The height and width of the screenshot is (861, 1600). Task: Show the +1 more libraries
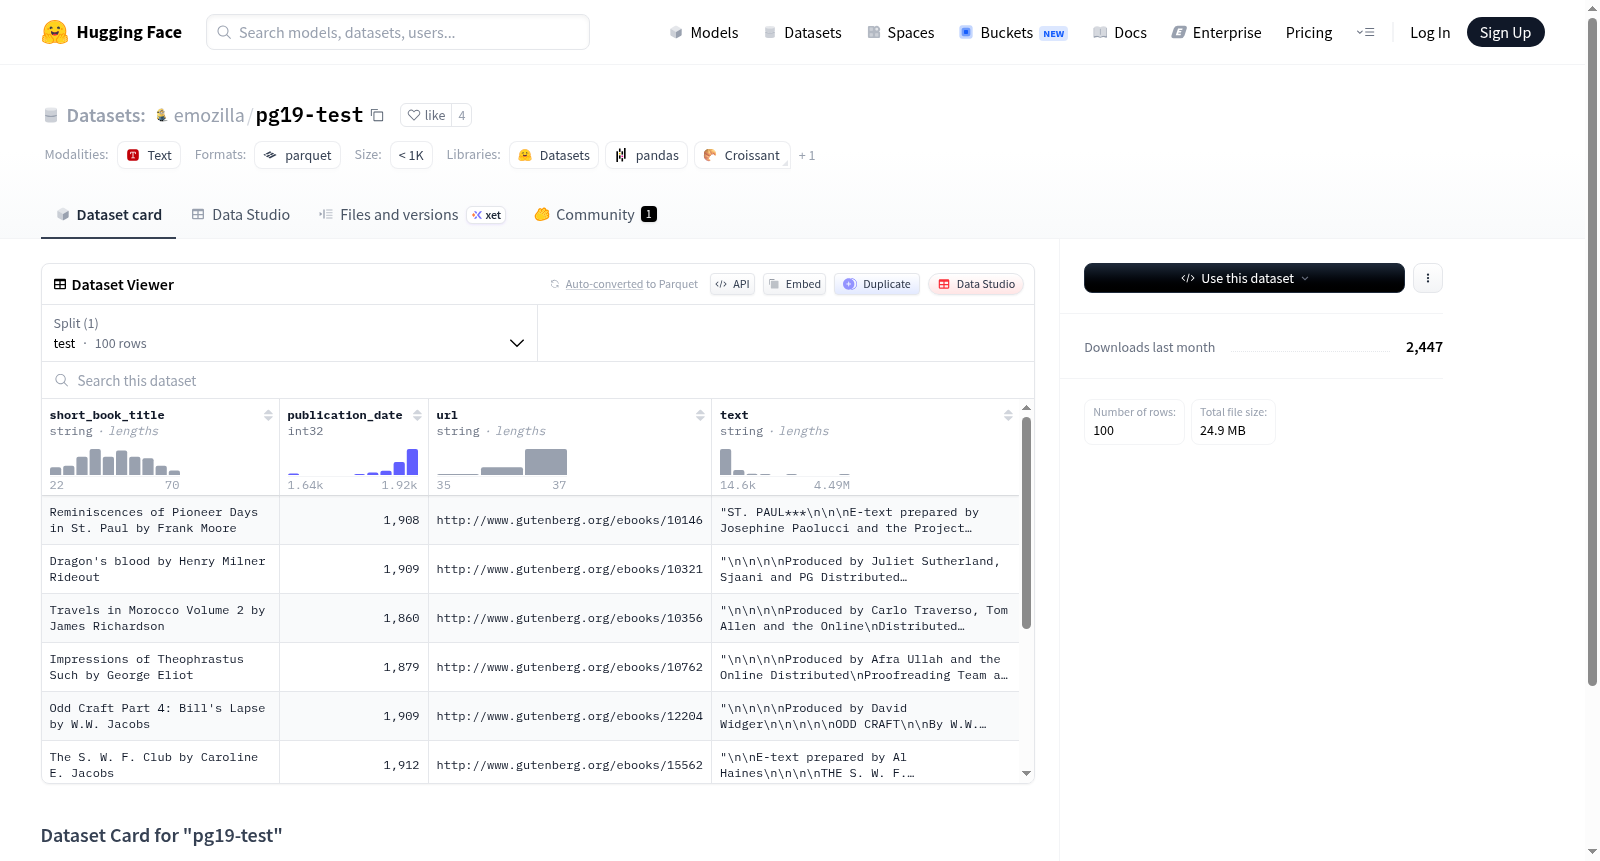pyautogui.click(x=807, y=155)
